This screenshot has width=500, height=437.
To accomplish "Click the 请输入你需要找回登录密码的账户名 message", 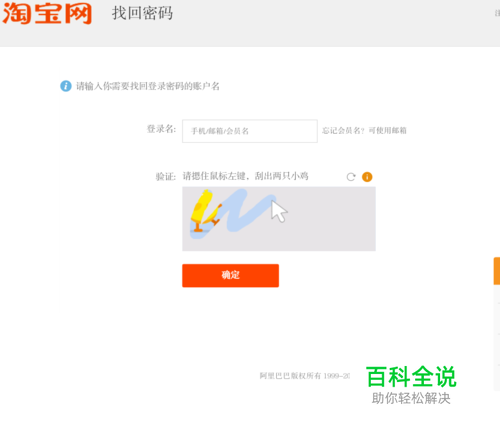I will [148, 86].
